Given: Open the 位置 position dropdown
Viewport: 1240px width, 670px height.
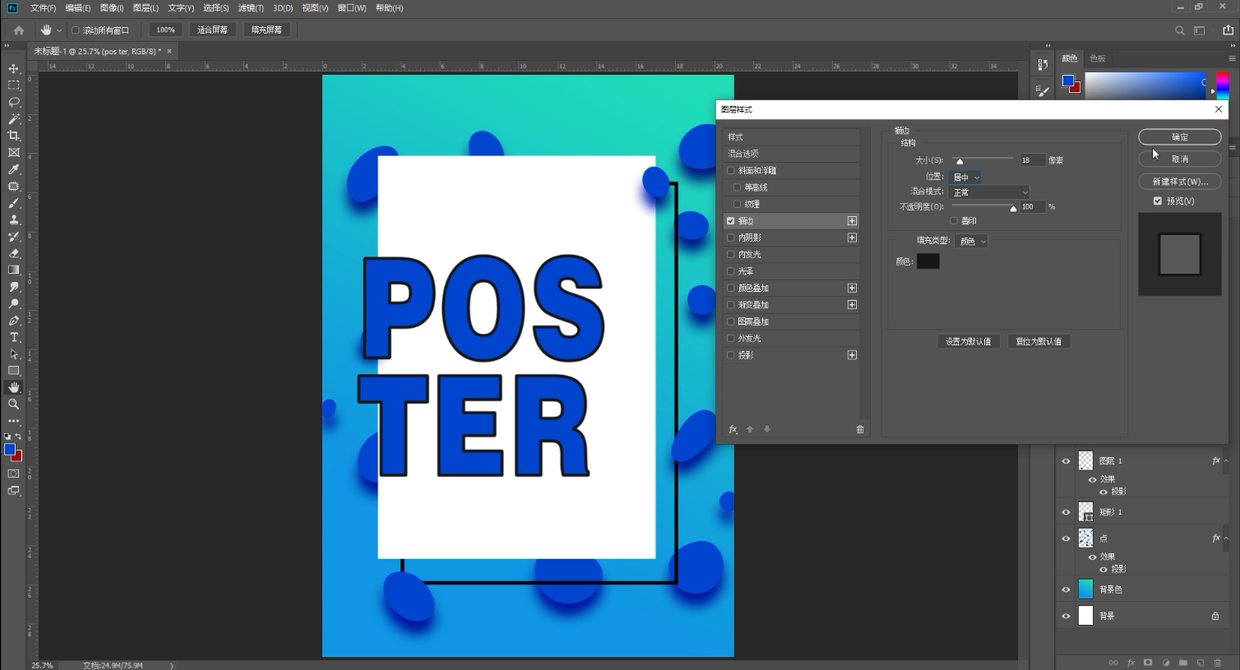Looking at the screenshot, I should [966, 177].
